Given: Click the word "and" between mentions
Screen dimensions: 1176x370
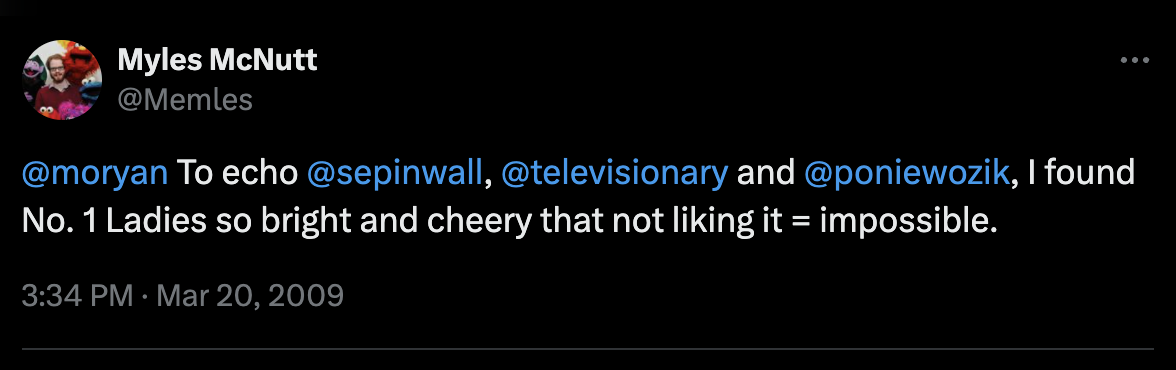Looking at the screenshot, I should (766, 174).
